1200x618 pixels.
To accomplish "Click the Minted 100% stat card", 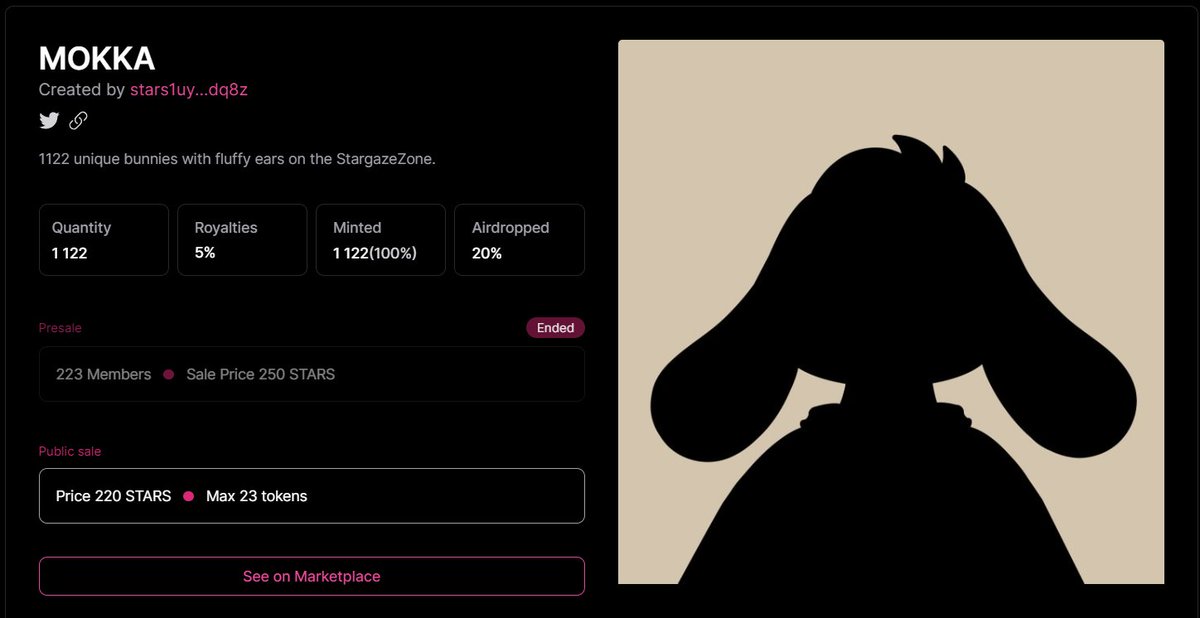I will coord(380,240).
